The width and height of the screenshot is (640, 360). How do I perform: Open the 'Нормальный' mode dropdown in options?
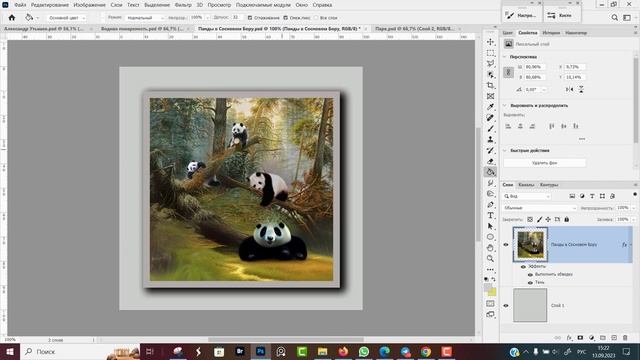click(x=145, y=18)
